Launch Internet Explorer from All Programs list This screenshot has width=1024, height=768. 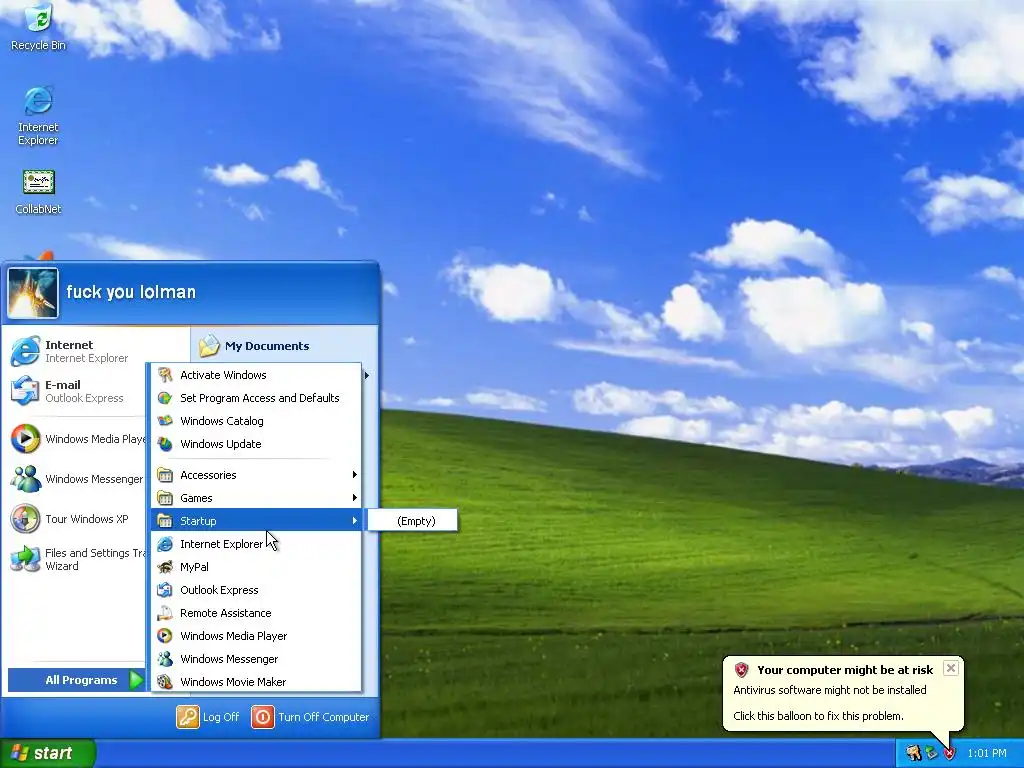click(257, 544)
